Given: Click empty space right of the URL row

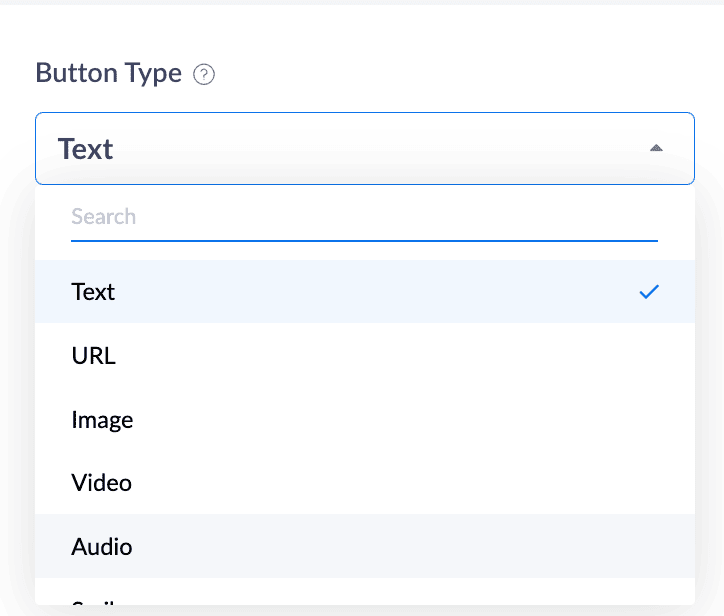Looking at the screenshot, I should (450, 356).
